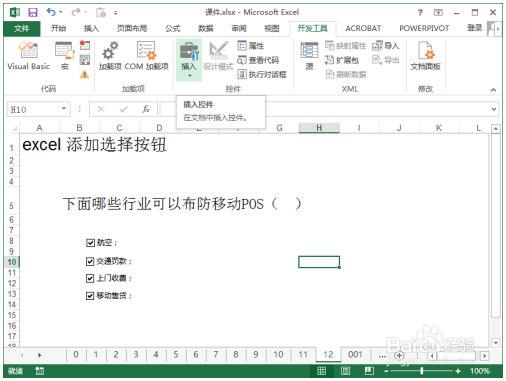The width and height of the screenshot is (506, 381).
Task: Switch to Normal view in status bar
Action: pos(321,371)
